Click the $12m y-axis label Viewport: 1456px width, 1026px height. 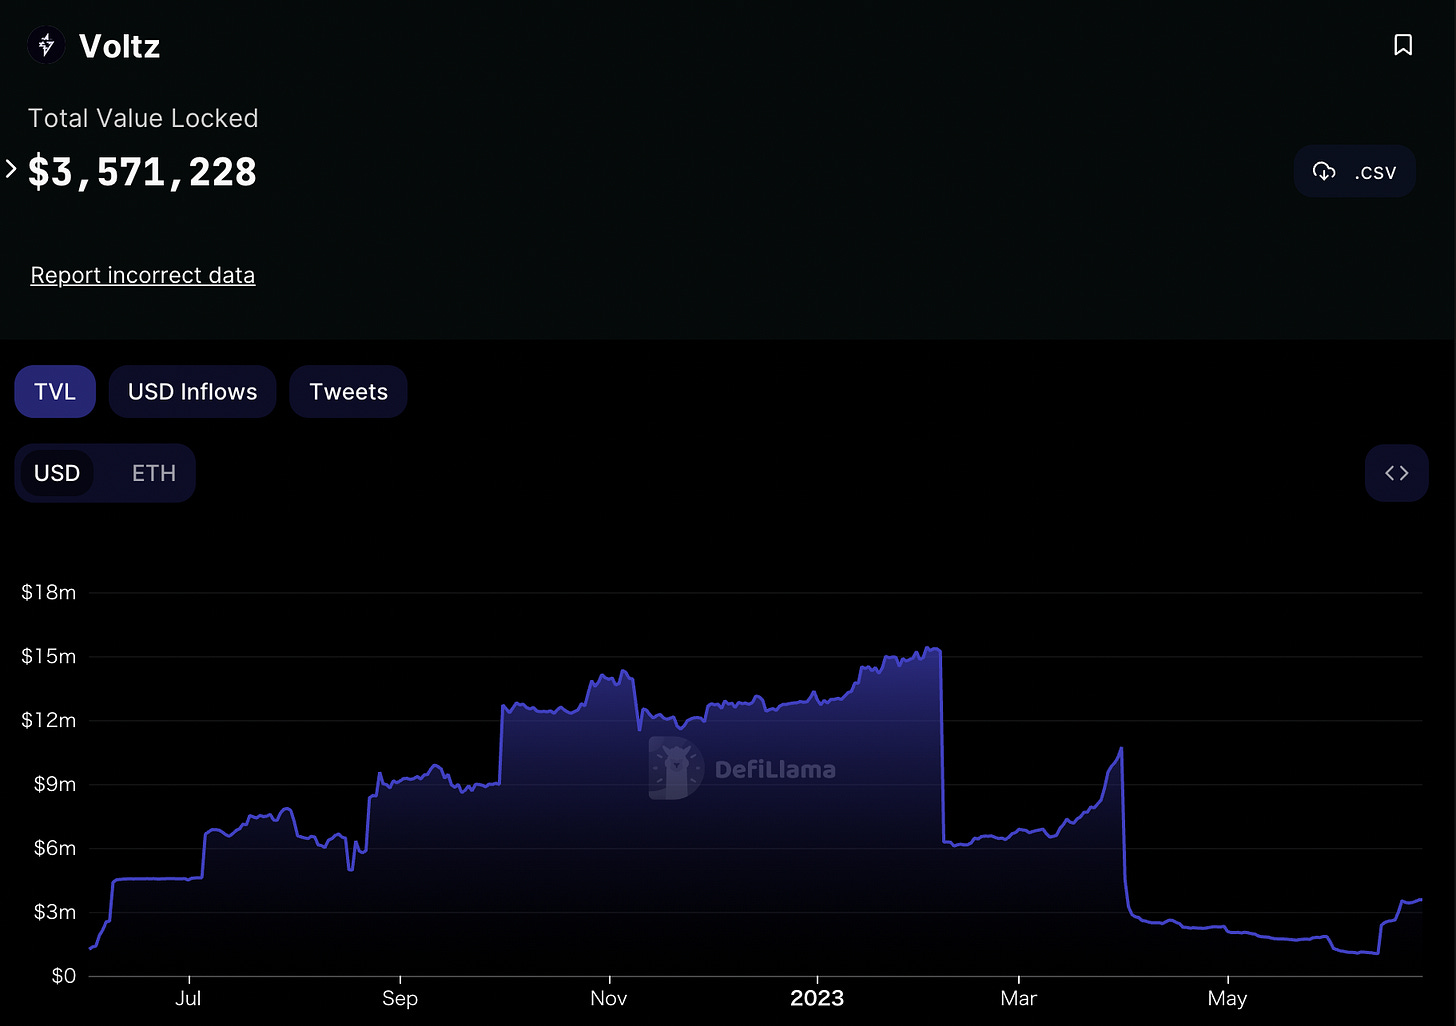(x=49, y=720)
